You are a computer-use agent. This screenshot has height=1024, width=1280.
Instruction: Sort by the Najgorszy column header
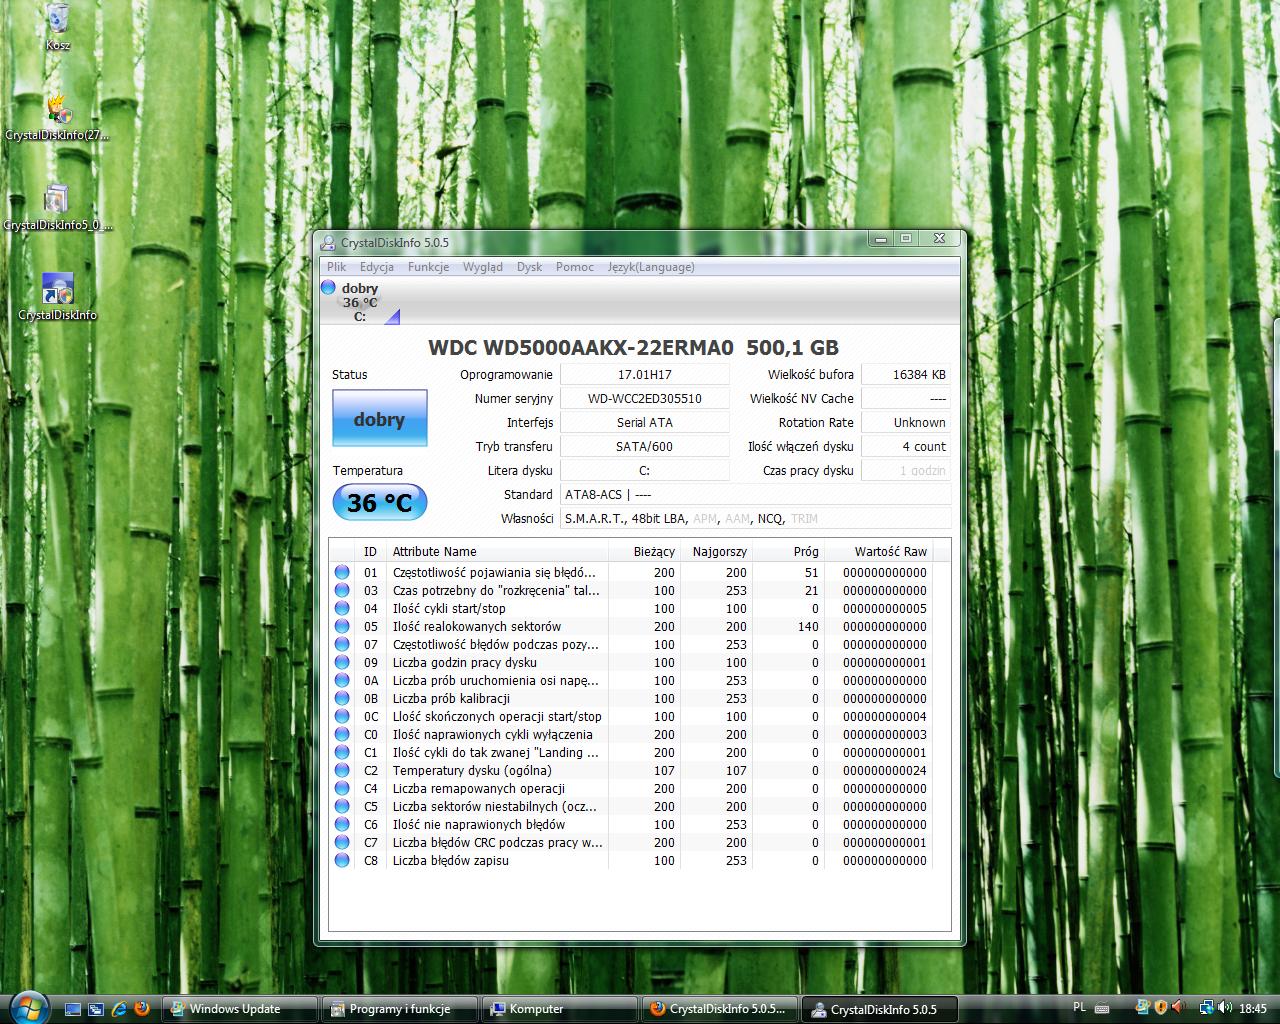coord(716,551)
